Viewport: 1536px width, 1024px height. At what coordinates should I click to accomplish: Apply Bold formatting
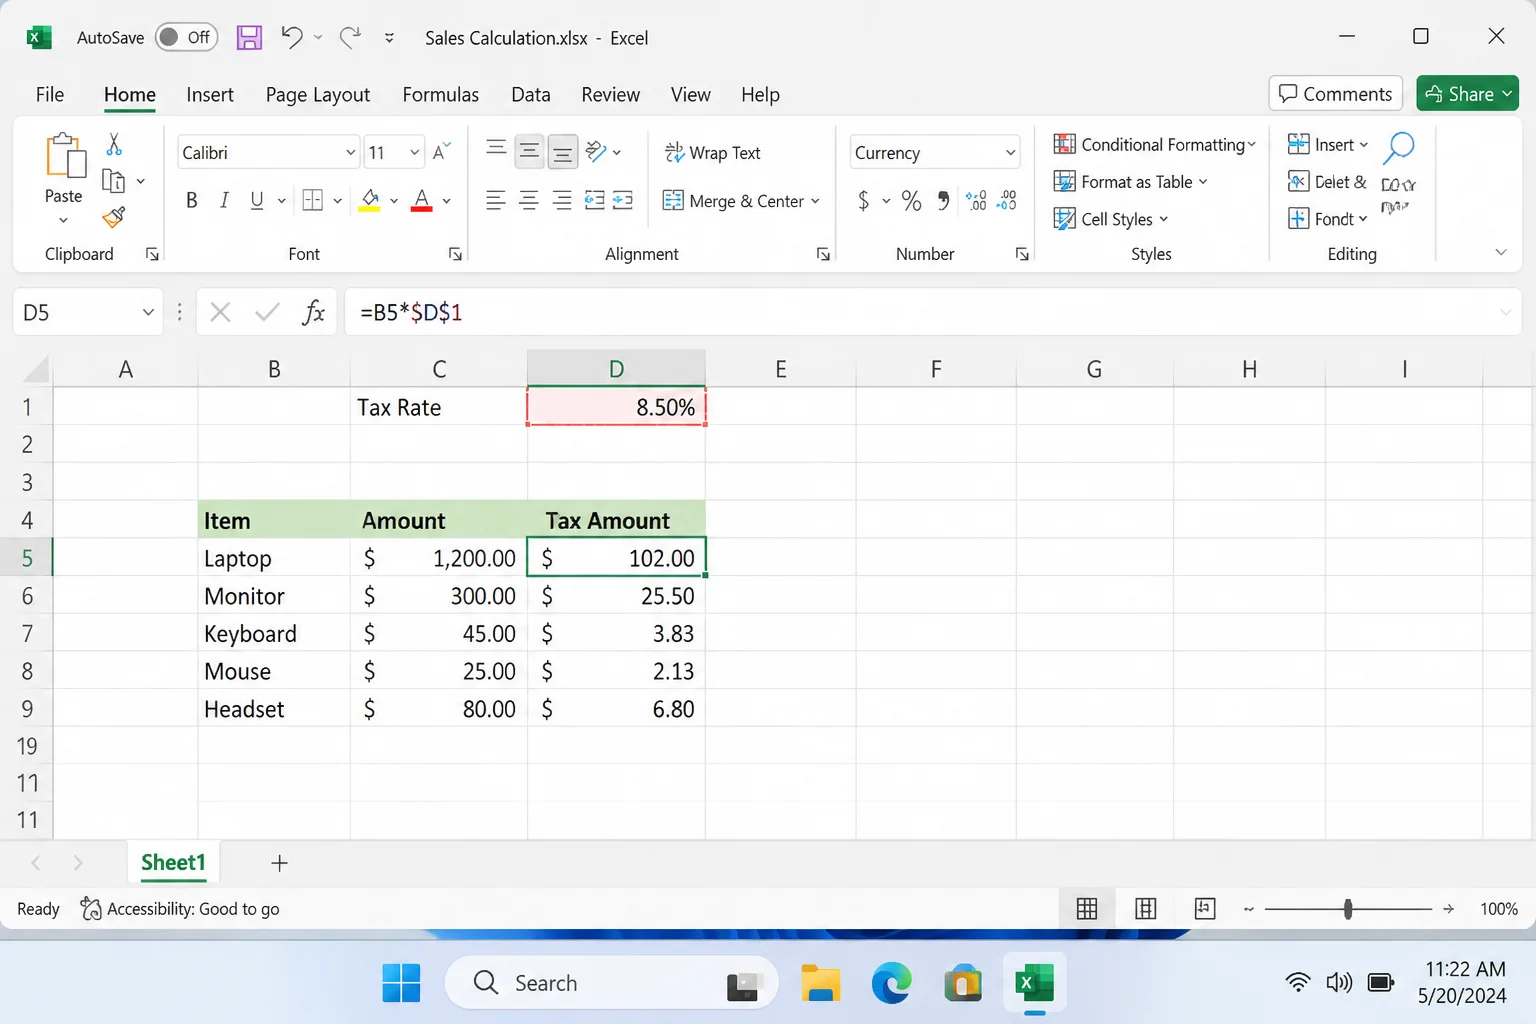pos(191,201)
